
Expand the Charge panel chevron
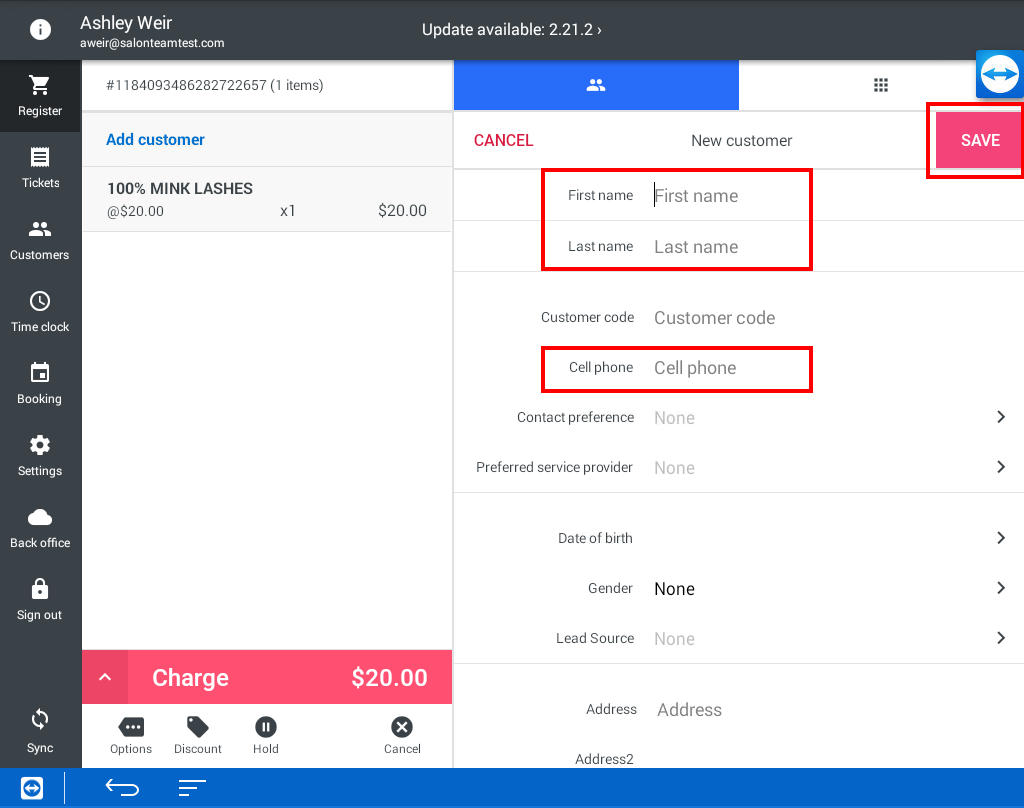pyautogui.click(x=105, y=678)
